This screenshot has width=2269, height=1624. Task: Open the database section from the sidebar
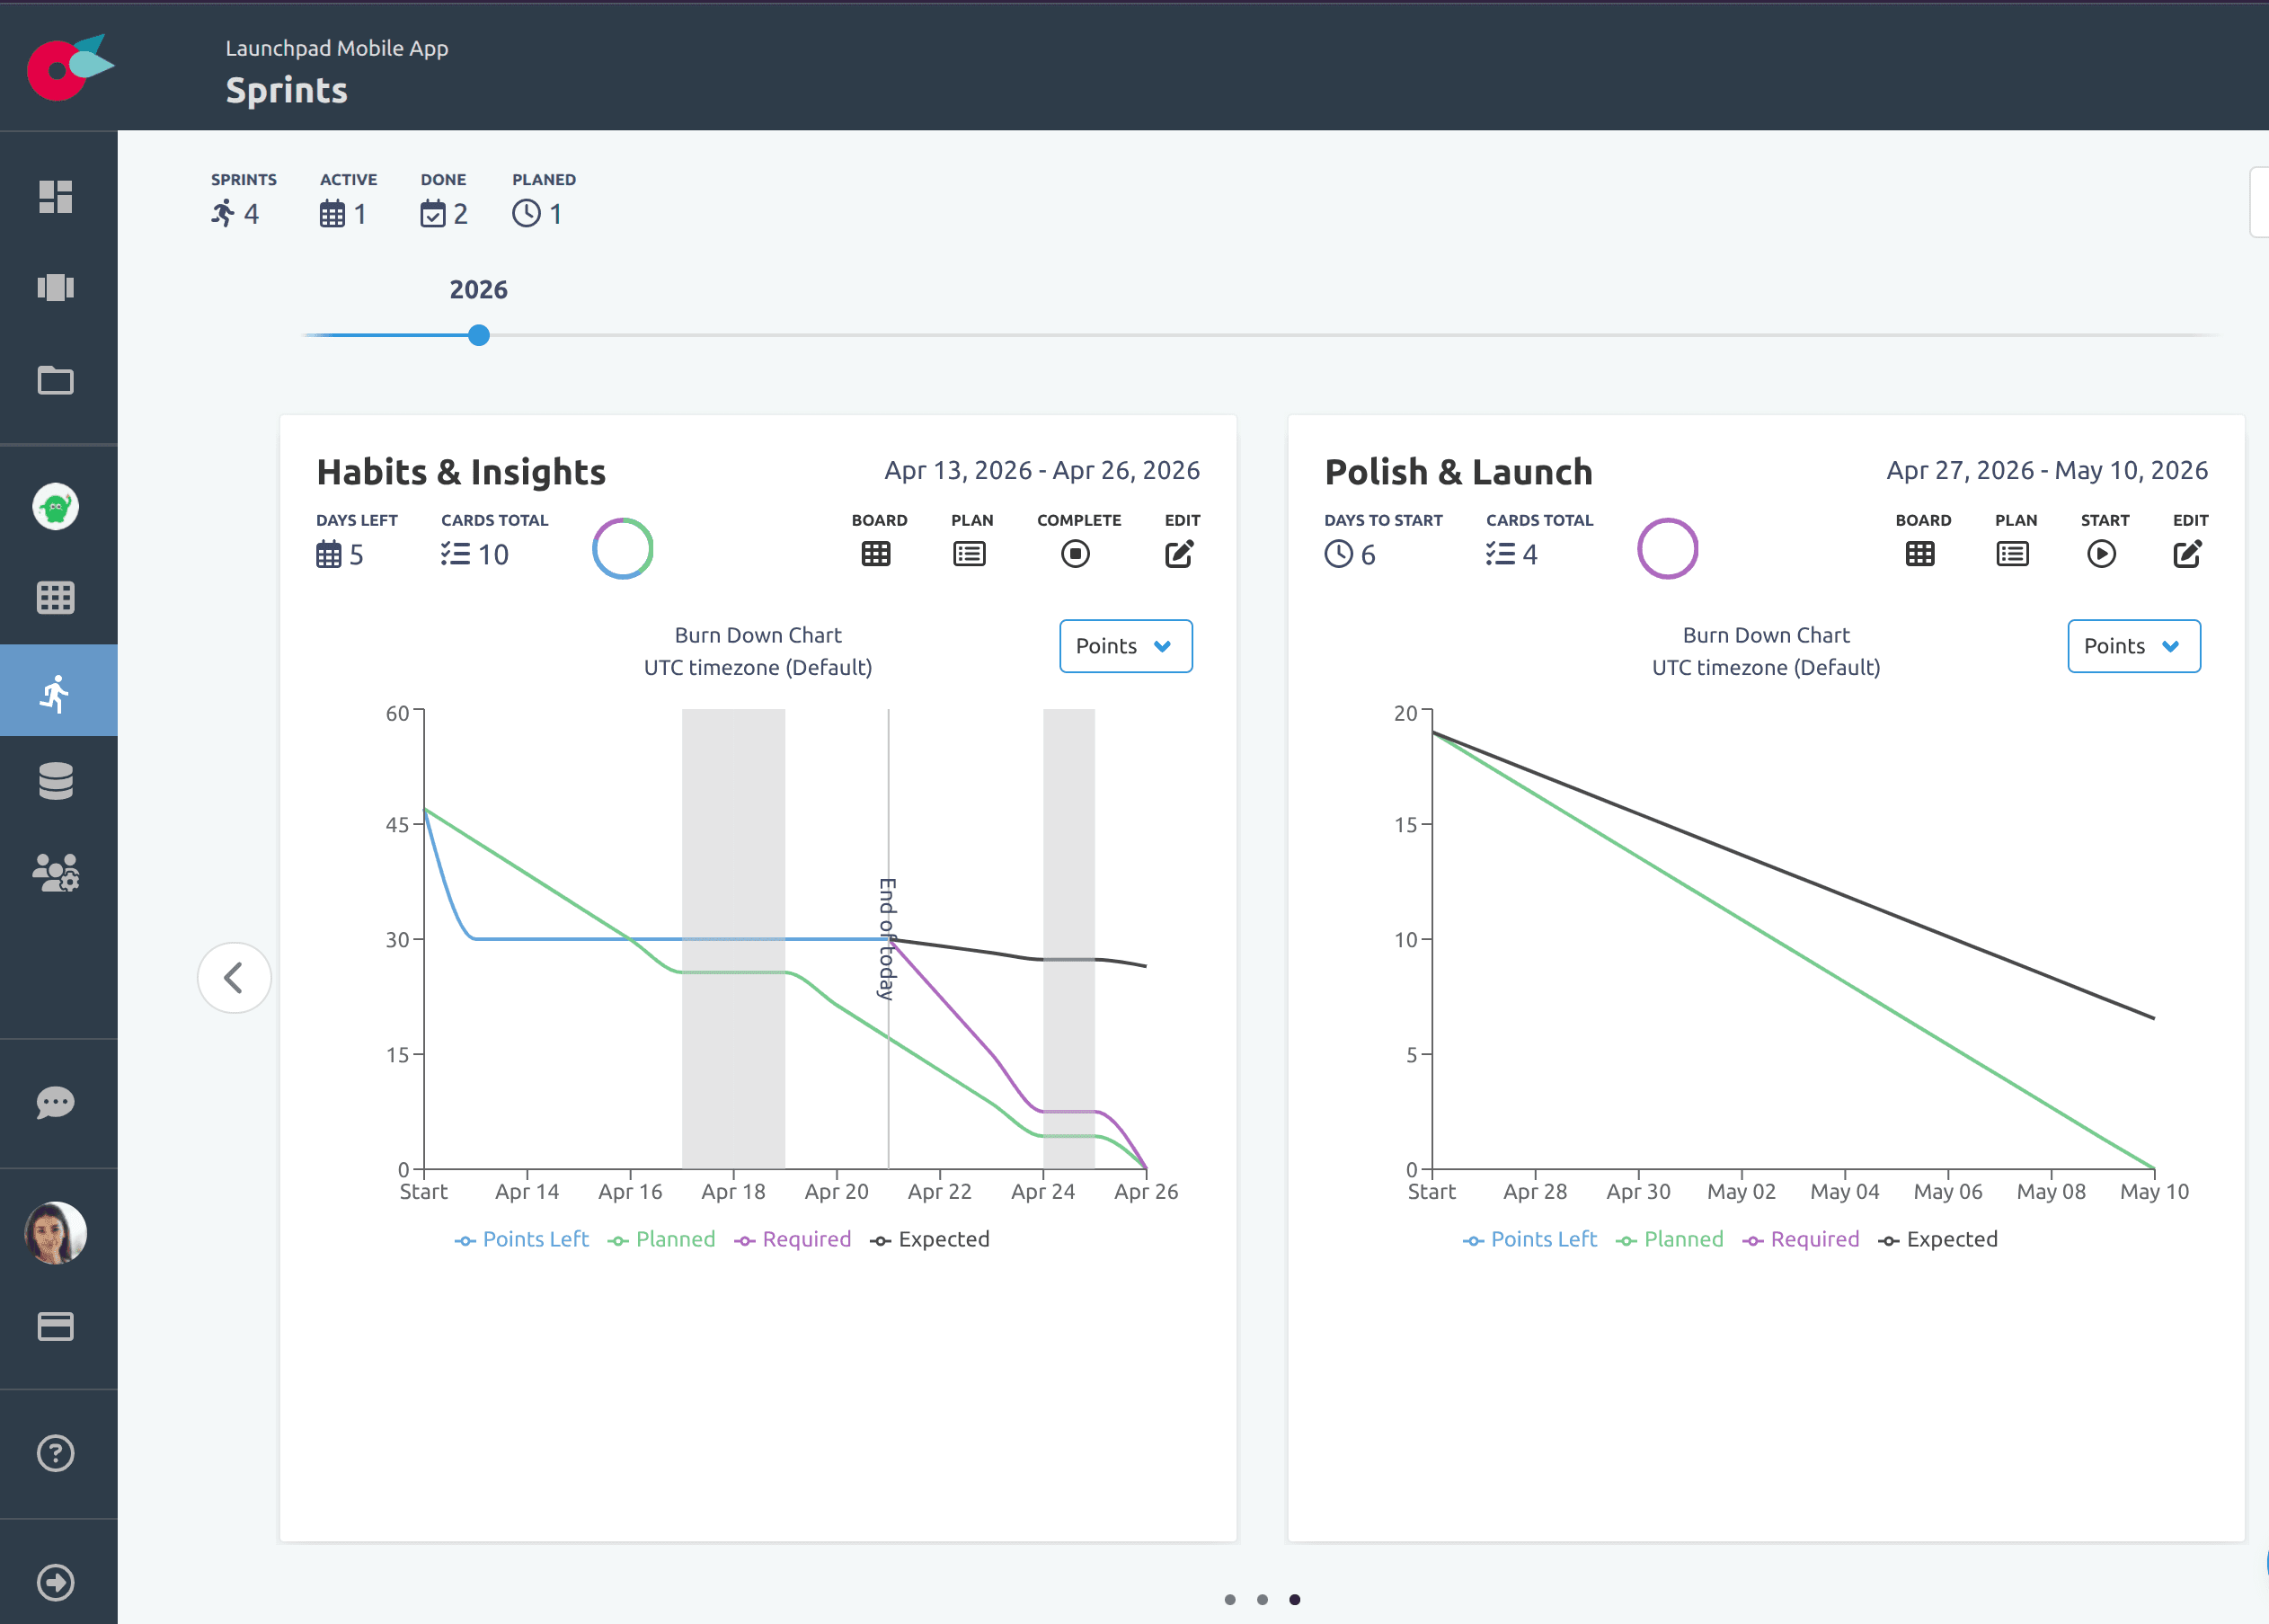click(x=57, y=781)
